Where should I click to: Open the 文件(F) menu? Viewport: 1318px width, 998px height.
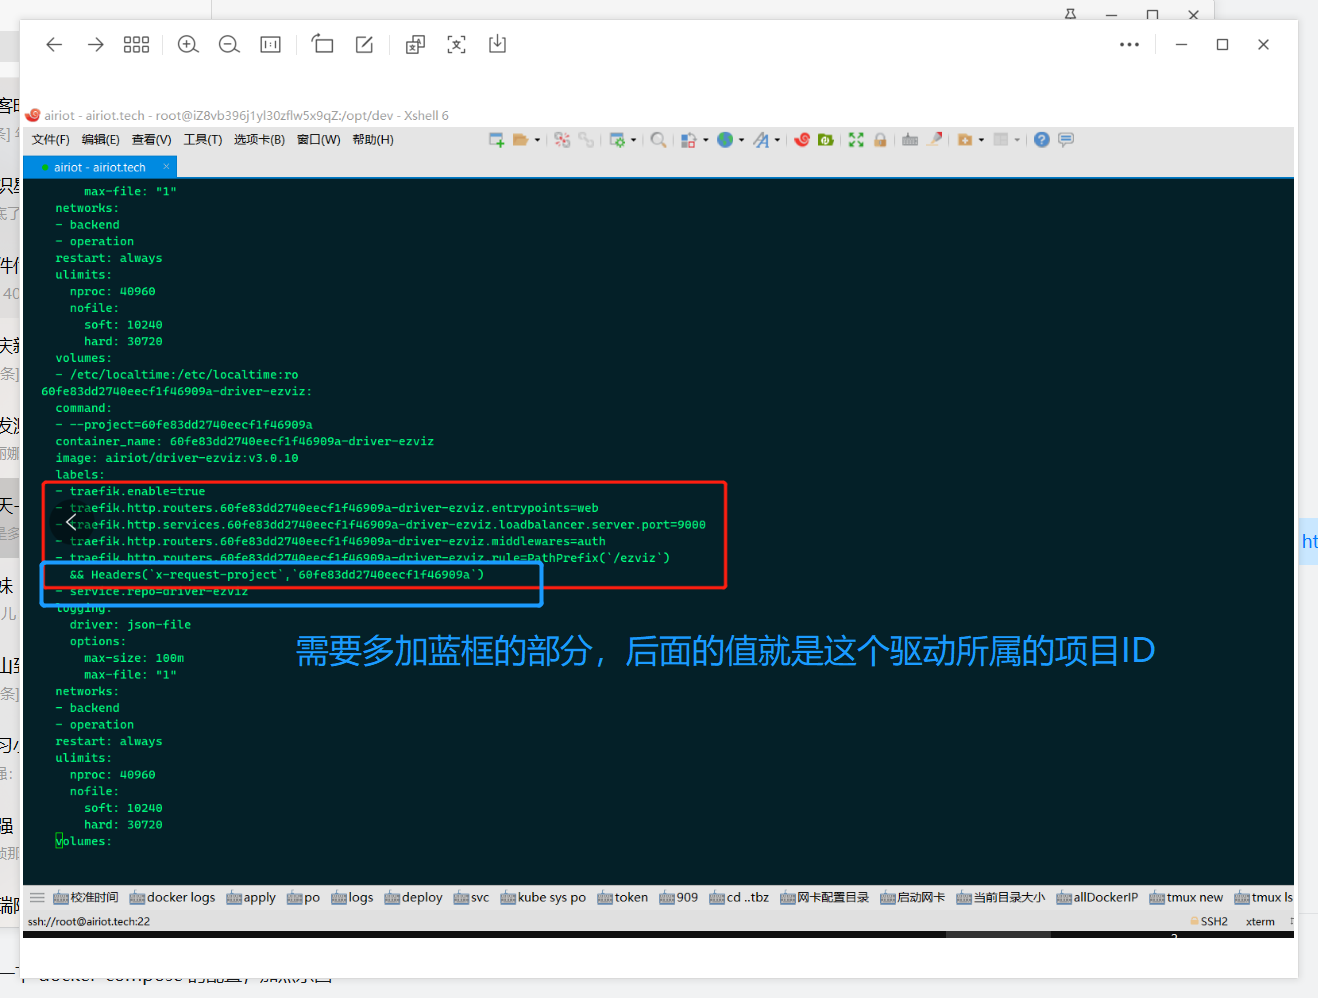51,140
